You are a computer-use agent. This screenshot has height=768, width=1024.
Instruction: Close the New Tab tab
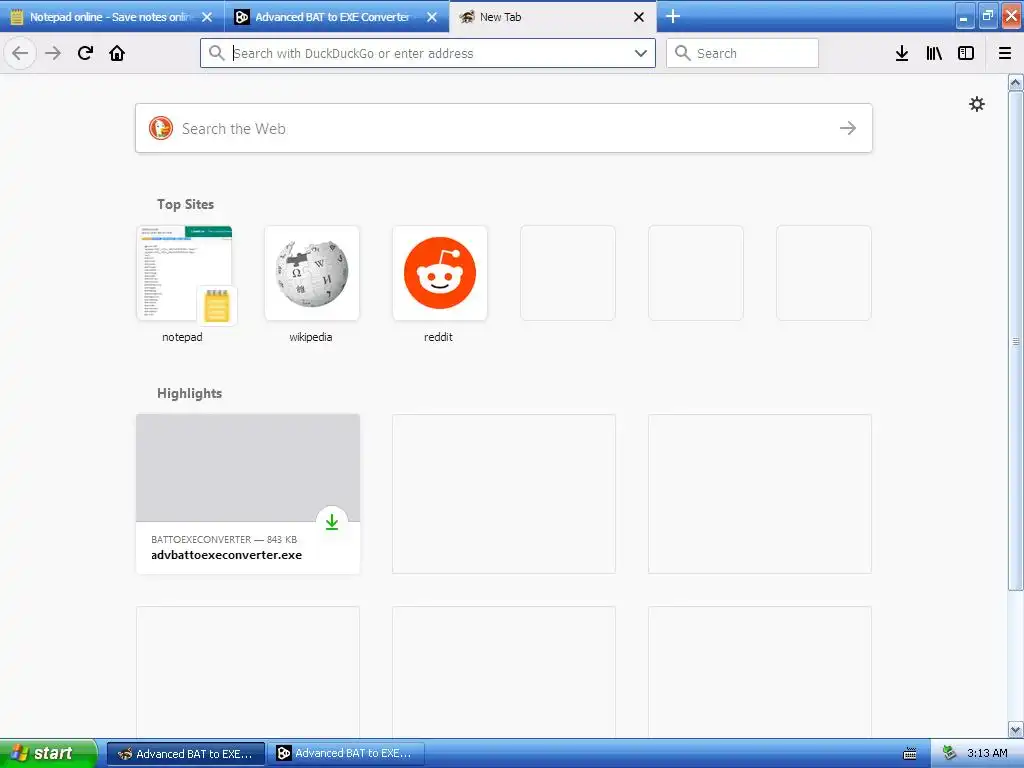pos(639,17)
